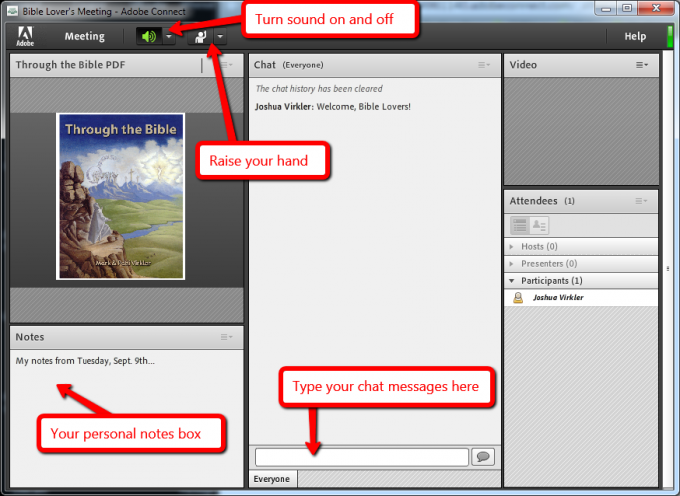Click the Adobe Connect title bar app icon
The width and height of the screenshot is (680, 496).
12,11
